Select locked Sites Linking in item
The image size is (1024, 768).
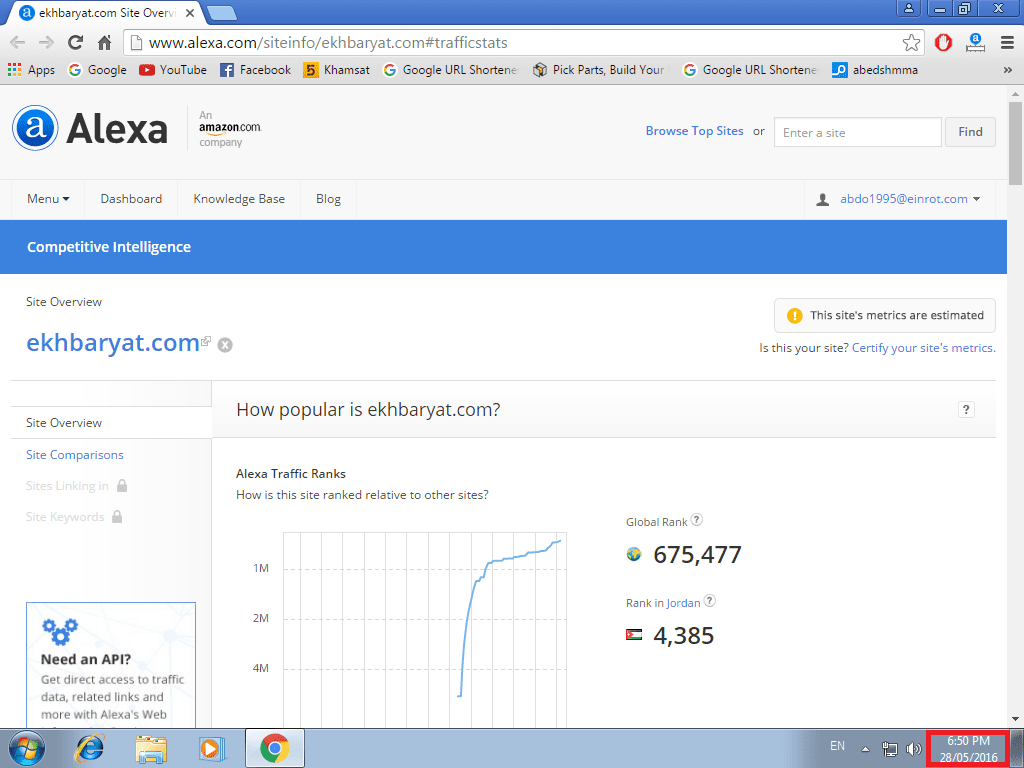[x=76, y=486]
